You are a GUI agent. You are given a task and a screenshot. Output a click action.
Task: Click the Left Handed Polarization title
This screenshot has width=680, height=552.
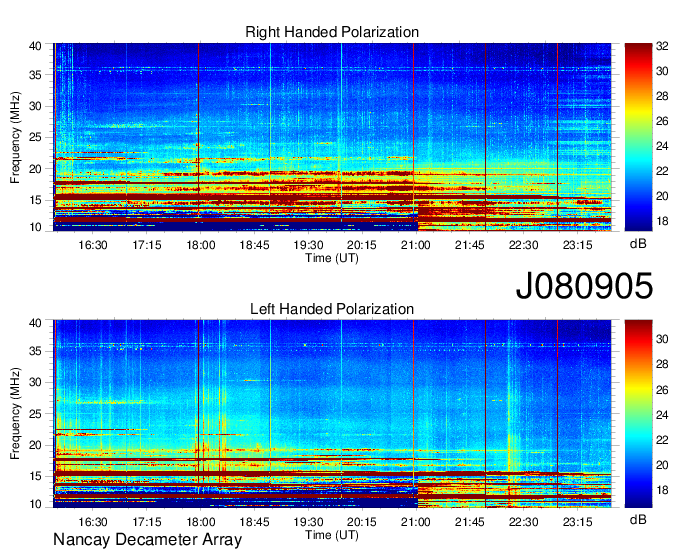(332, 309)
